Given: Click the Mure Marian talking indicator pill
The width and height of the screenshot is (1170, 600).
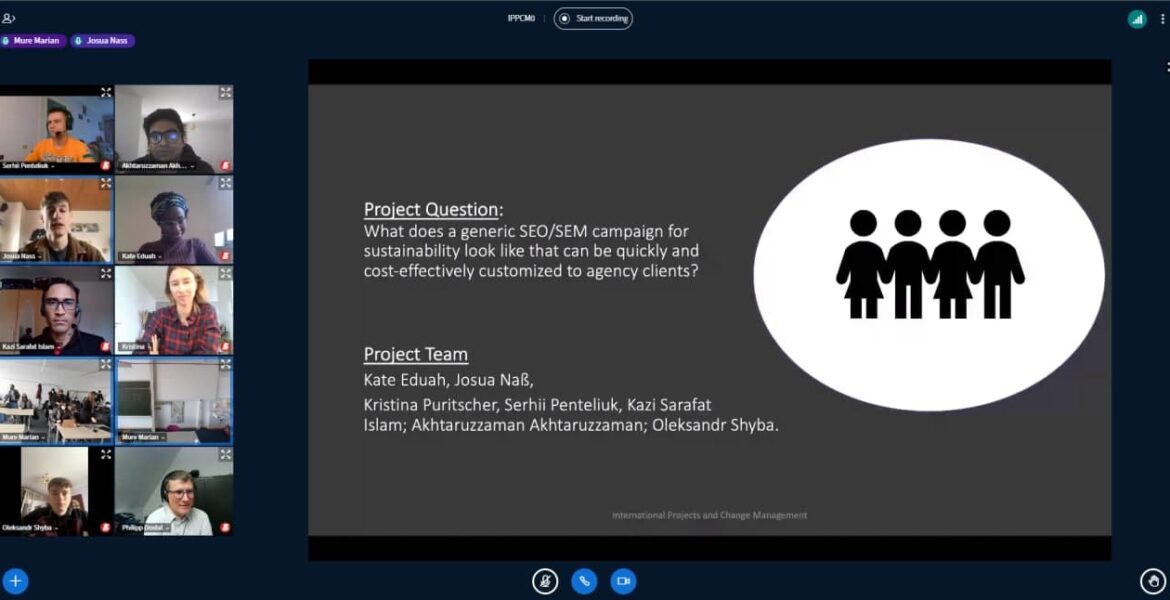Looking at the screenshot, I should pos(33,41).
